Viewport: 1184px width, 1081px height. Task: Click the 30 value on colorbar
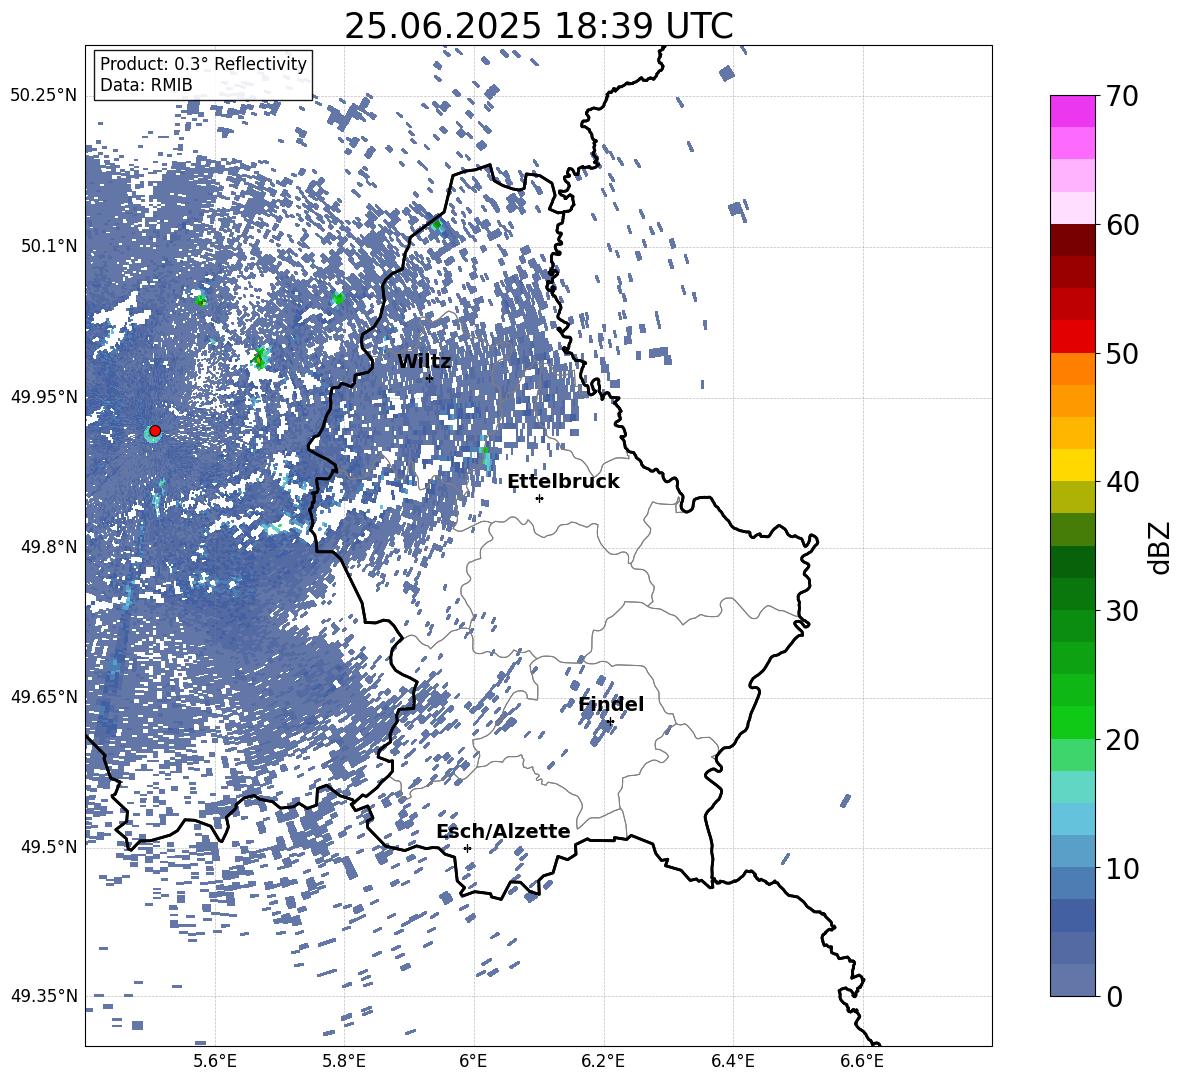coord(1122,611)
